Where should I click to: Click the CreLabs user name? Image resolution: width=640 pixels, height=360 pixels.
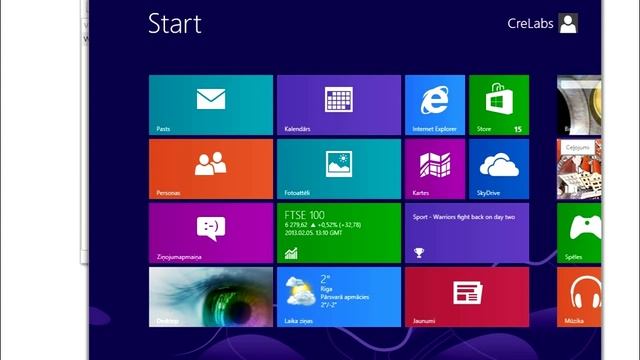coord(530,24)
